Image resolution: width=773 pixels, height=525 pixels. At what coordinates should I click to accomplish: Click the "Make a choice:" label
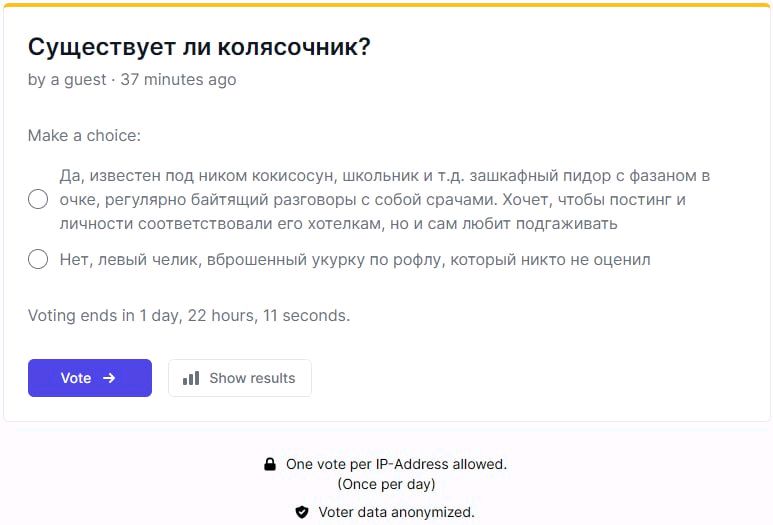coord(84,135)
